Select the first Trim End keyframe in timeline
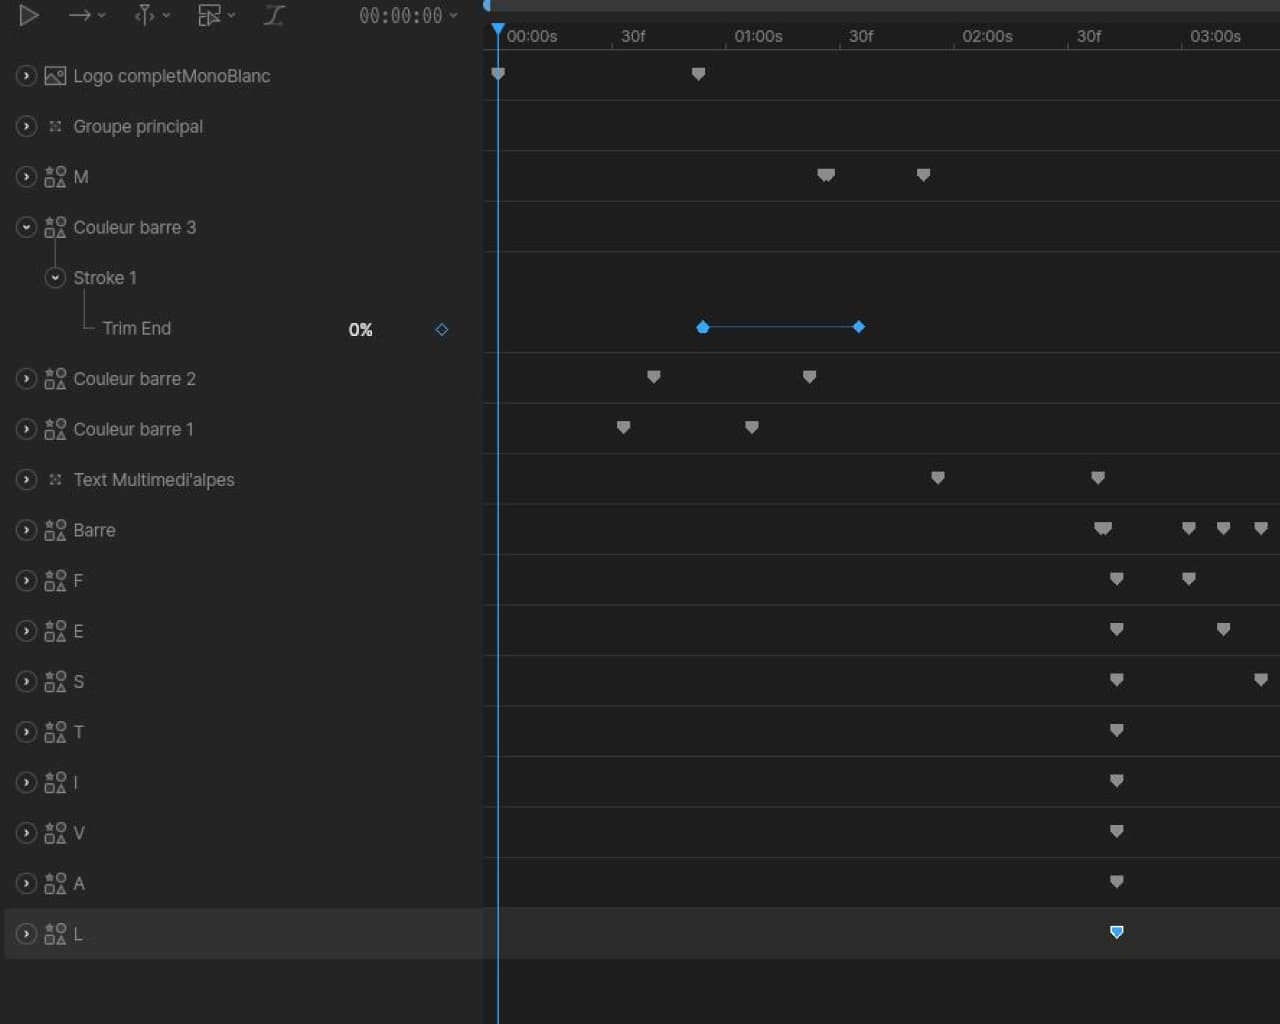This screenshot has height=1024, width=1280. pos(703,327)
